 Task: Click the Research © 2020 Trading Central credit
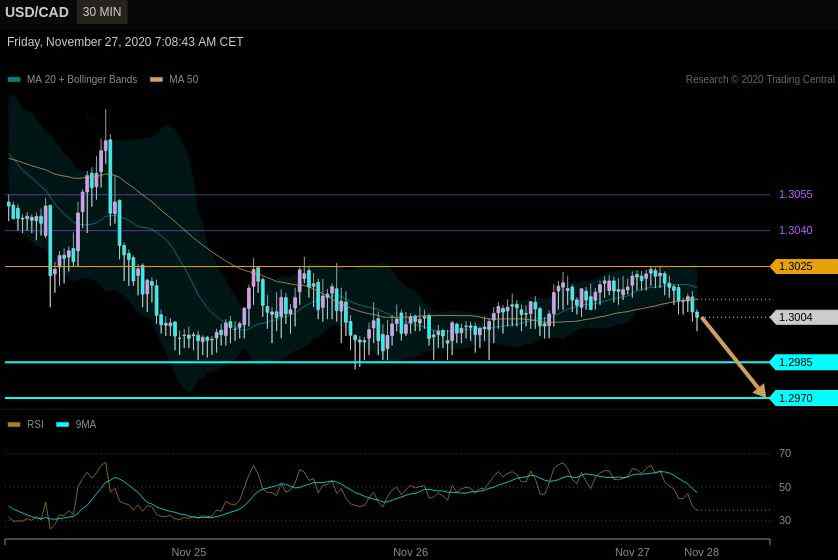pyautogui.click(x=760, y=80)
